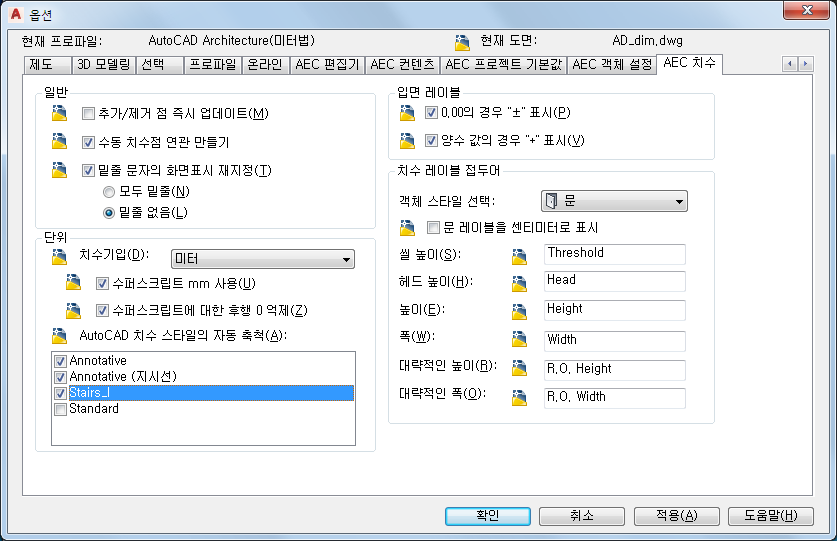Toggle 수퍼스크립트에 대한 후행 0 억제(Z)

tap(102, 310)
